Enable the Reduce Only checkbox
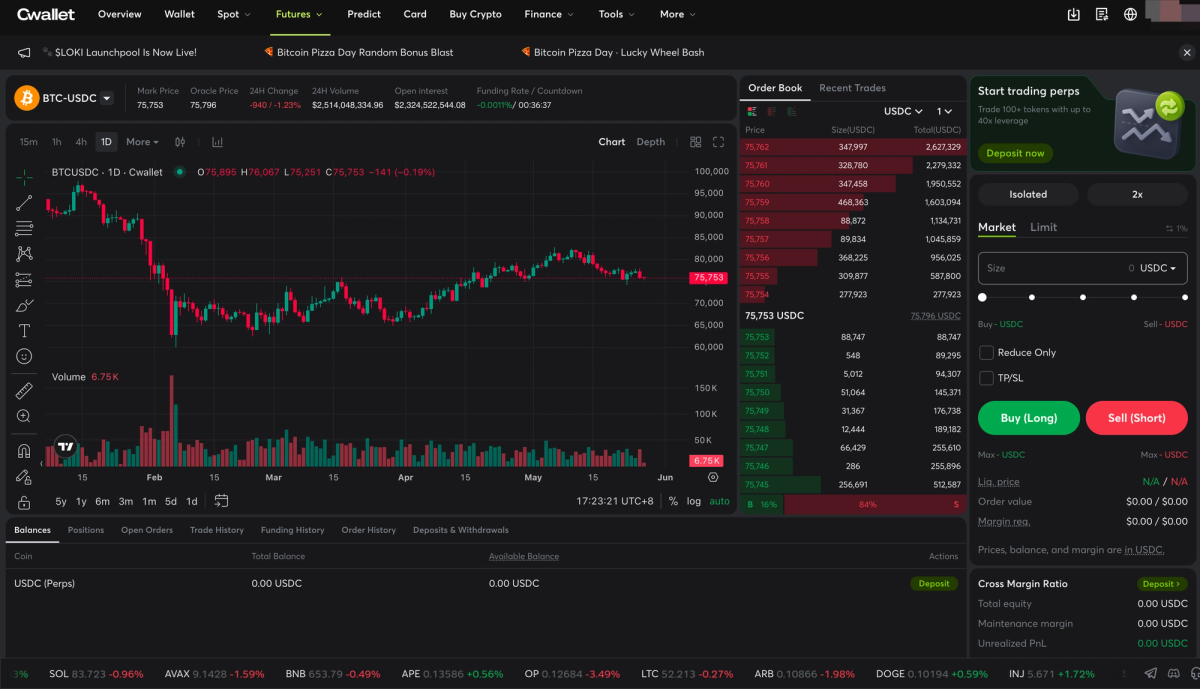 986,353
